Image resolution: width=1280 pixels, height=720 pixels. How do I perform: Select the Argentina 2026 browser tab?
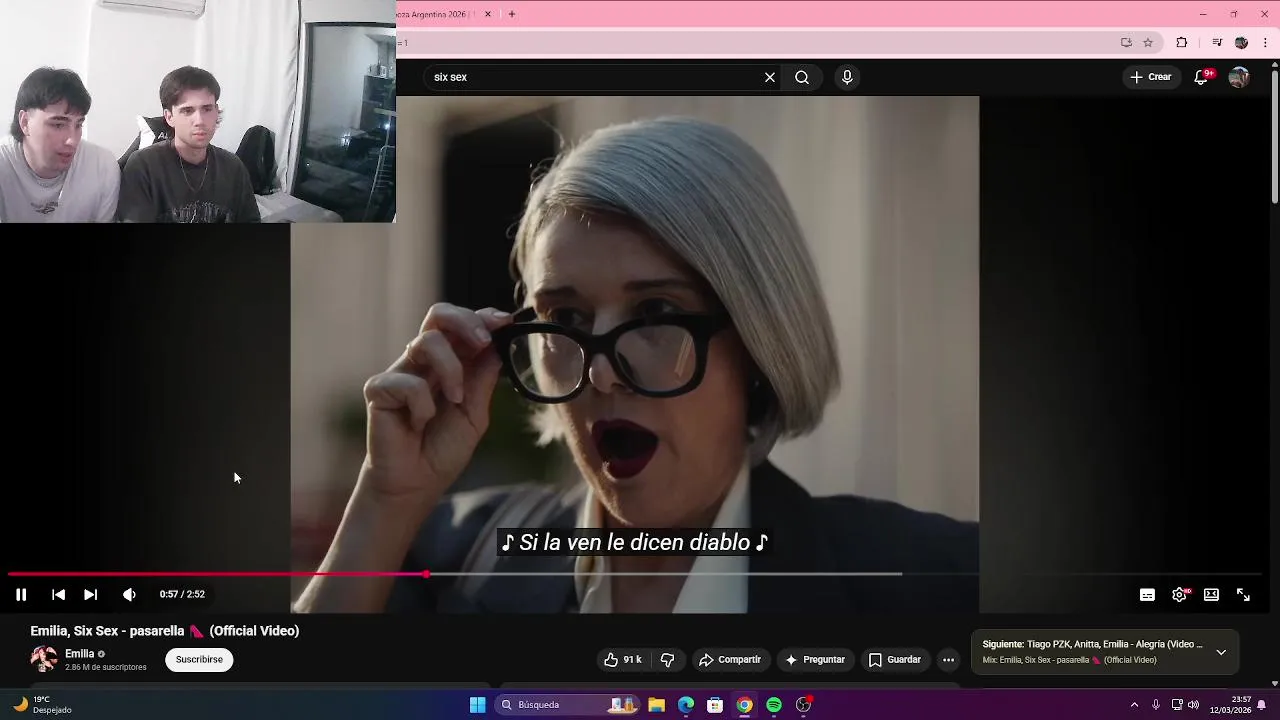click(435, 14)
